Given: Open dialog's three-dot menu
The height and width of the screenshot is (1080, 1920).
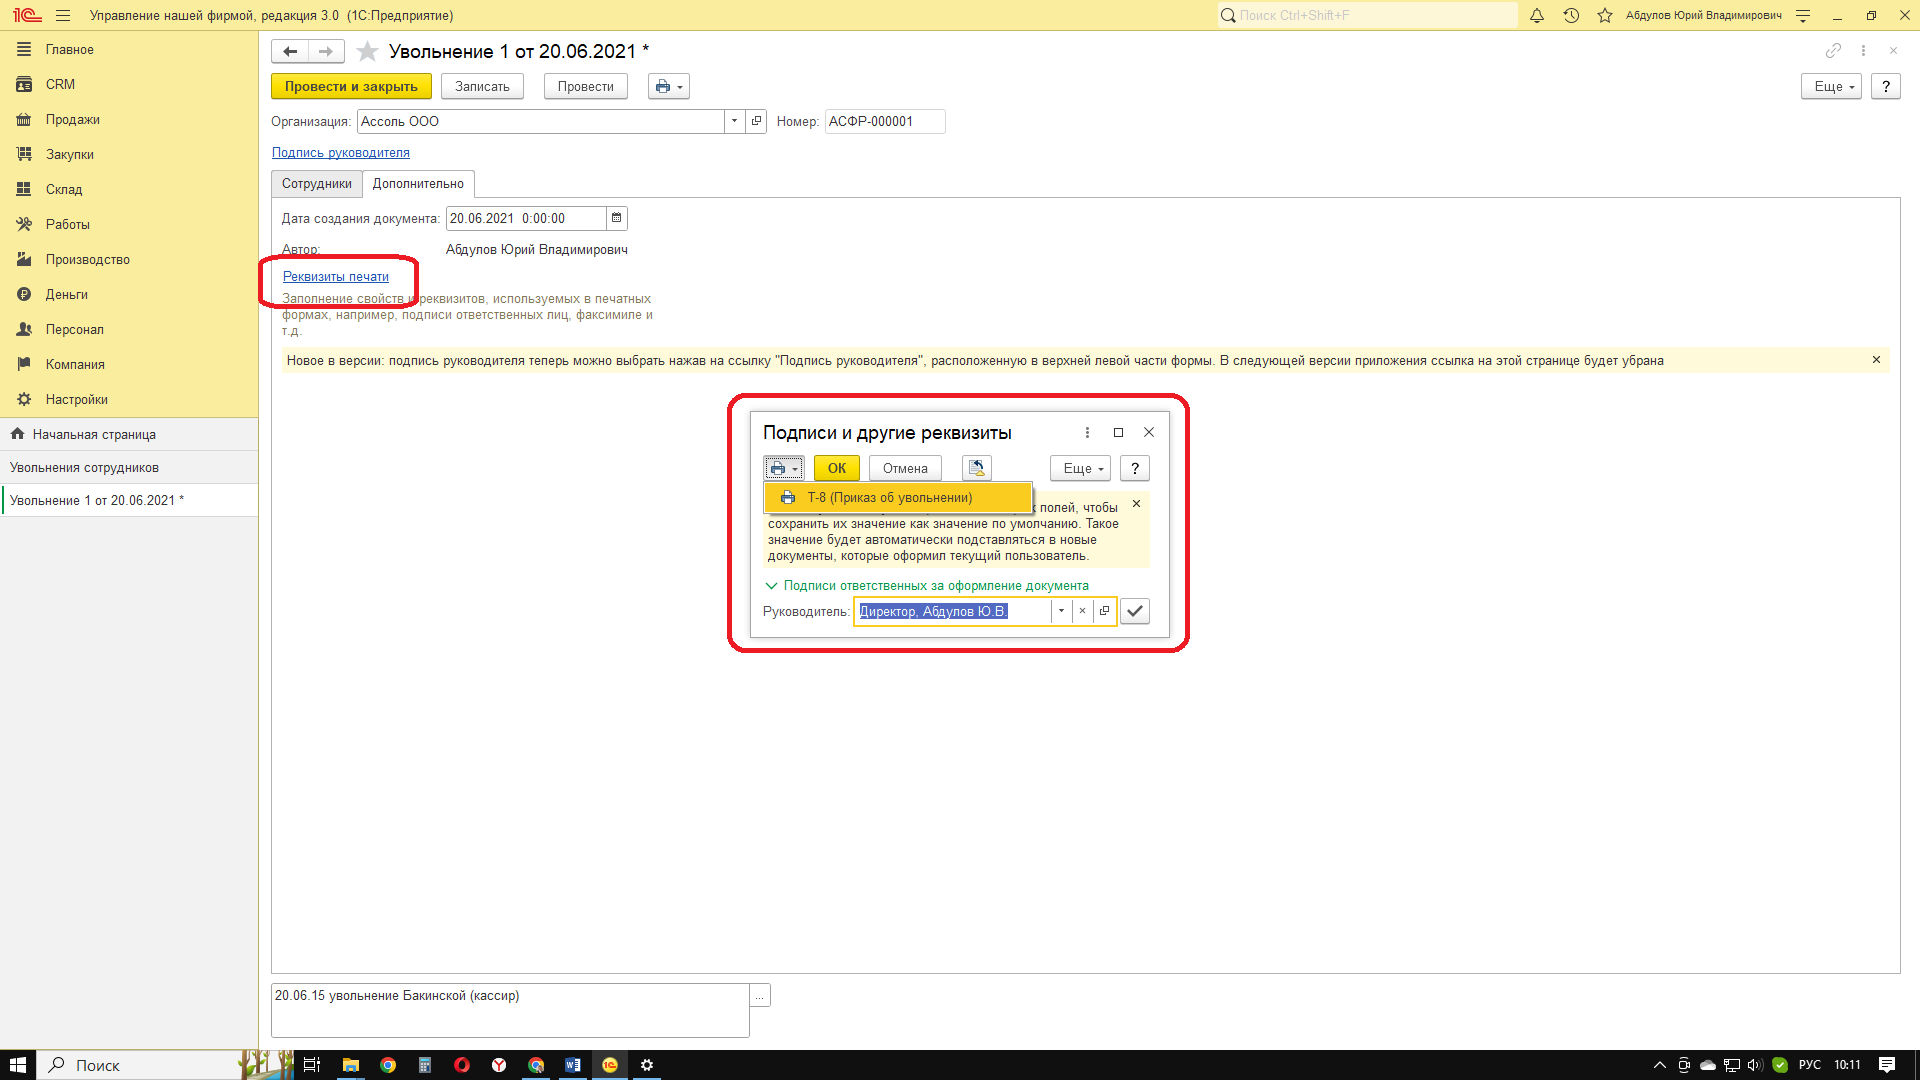Looking at the screenshot, I should click(1087, 433).
